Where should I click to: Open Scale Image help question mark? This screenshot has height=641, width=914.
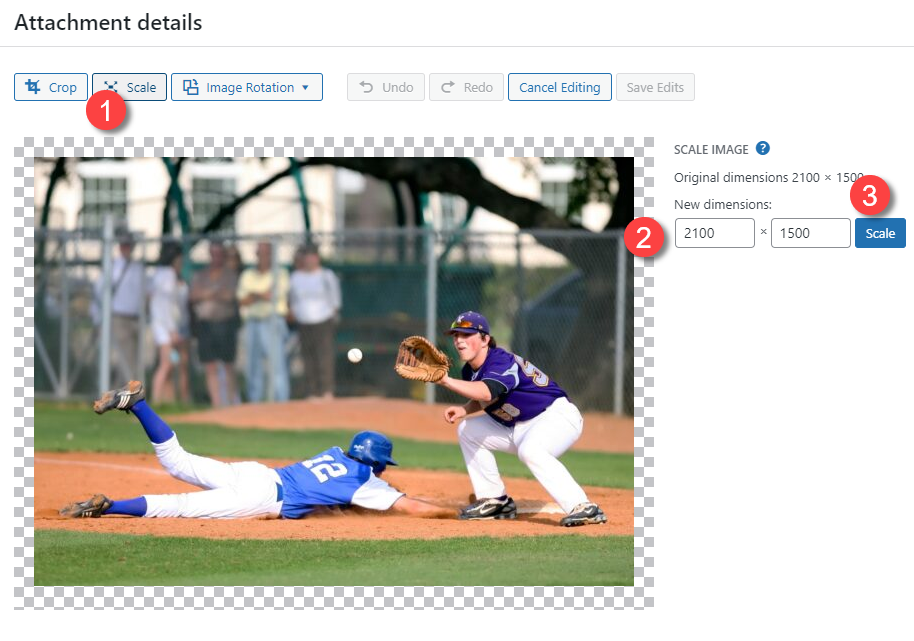point(762,148)
